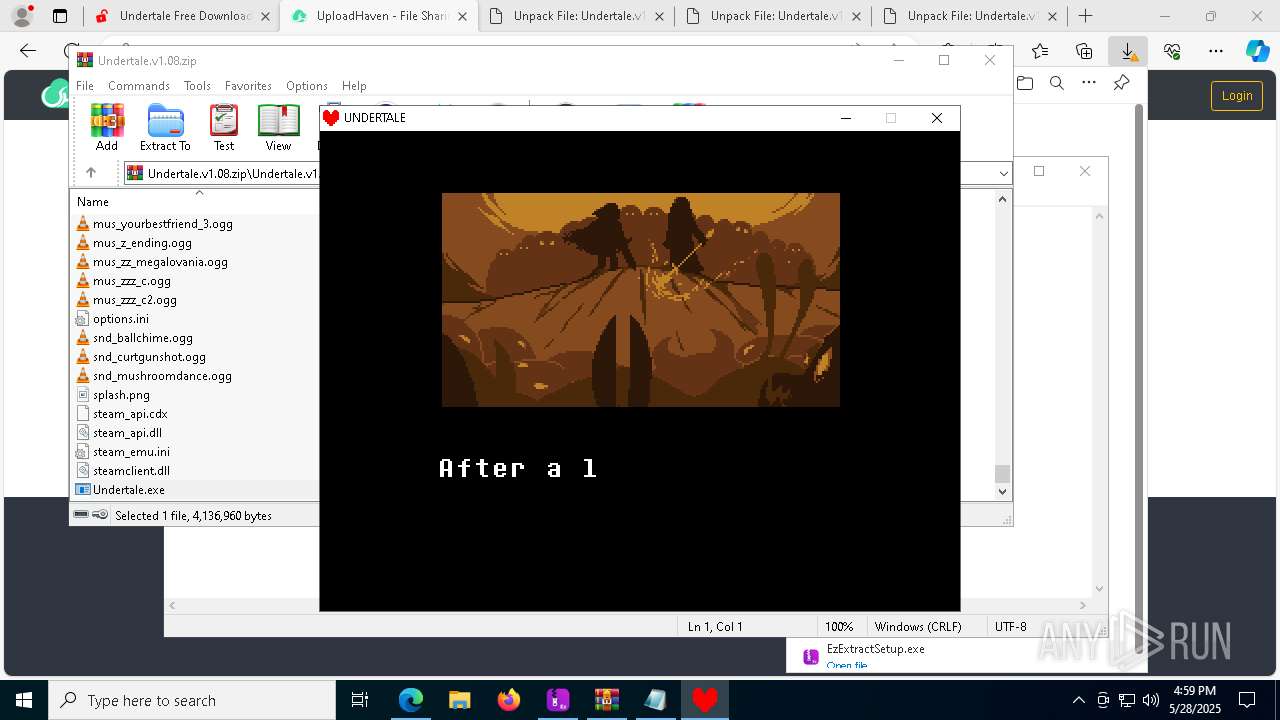Click the WinRAR vertical scrollbar thumb
The width and height of the screenshot is (1280, 720).
(1003, 474)
